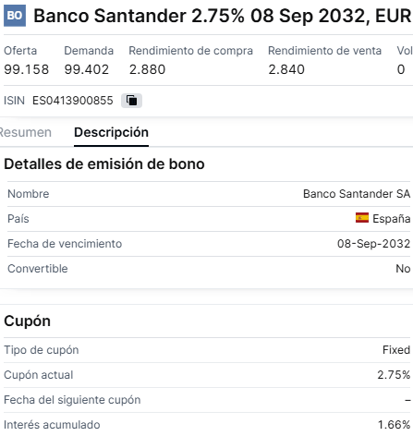This screenshot has height=436, width=413.
Task: Click the copy ISIN icon button
Action: point(131,100)
